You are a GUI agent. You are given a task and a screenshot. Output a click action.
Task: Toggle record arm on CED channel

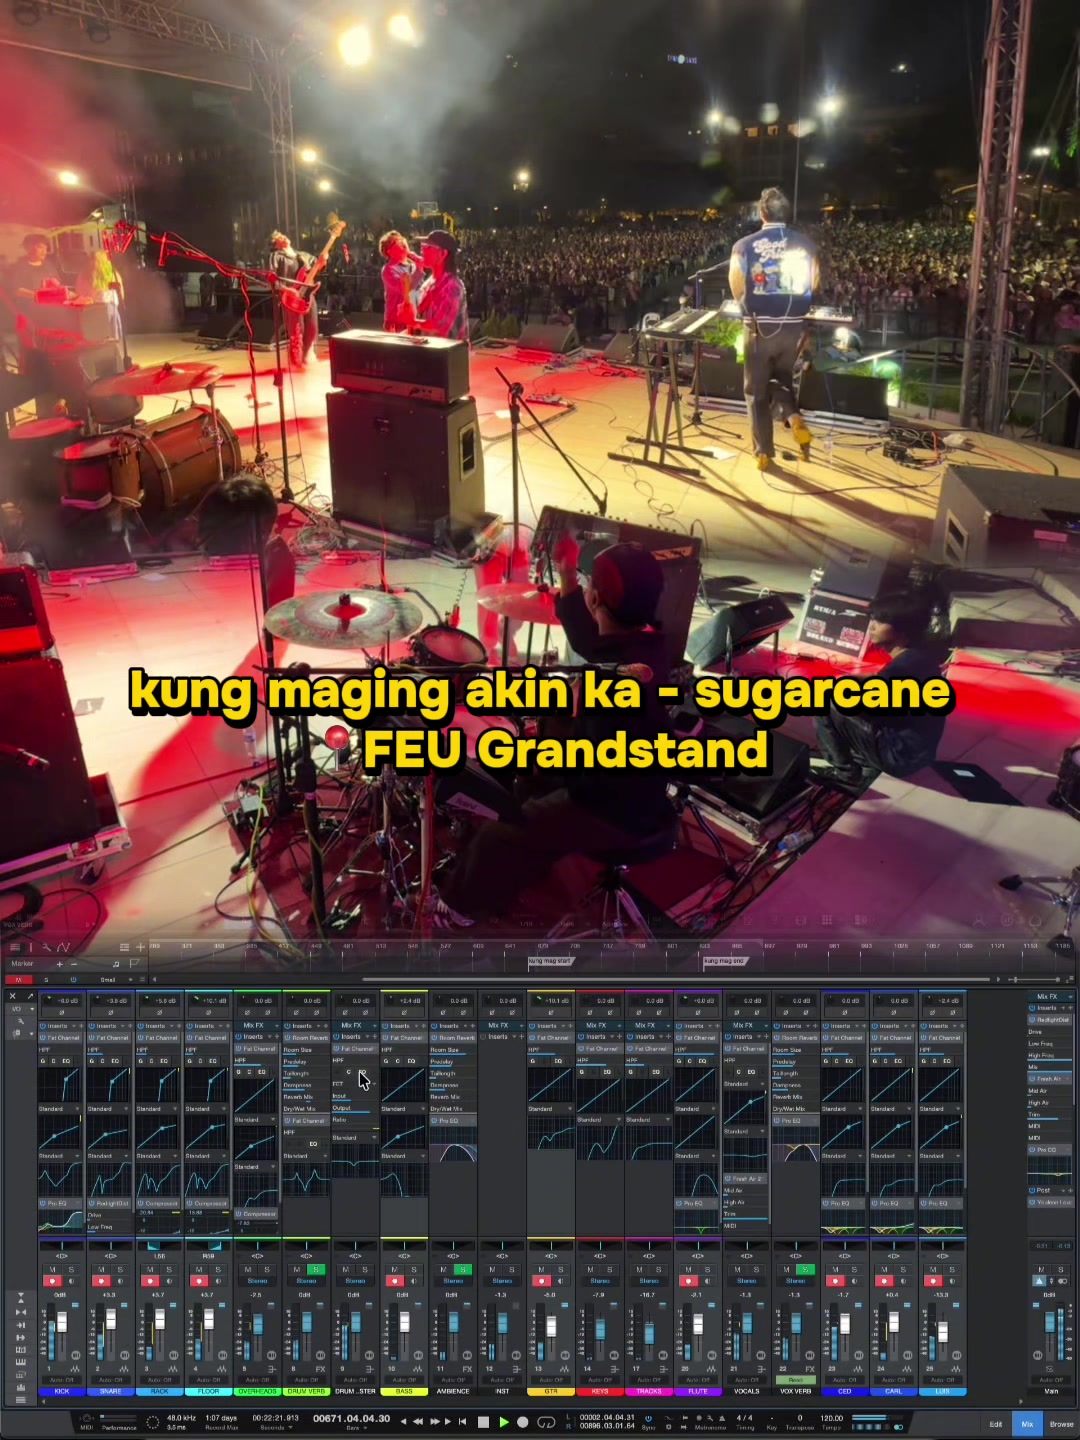(x=836, y=1281)
